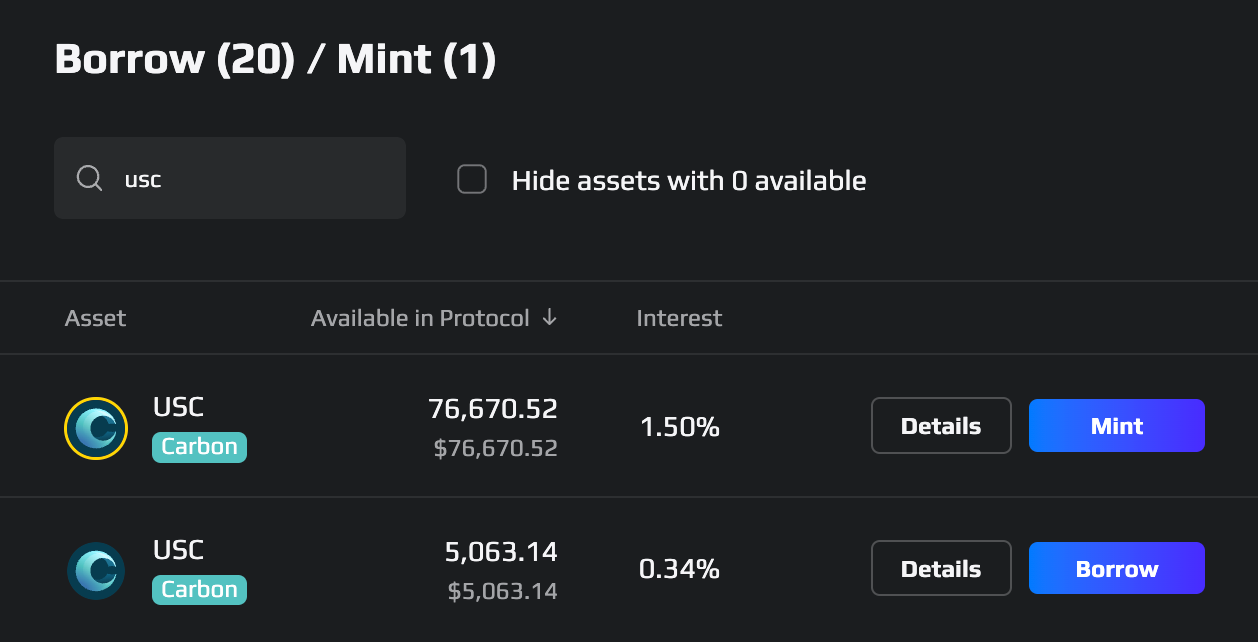Click the sort arrow beside Available in Protocol
The height and width of the screenshot is (642, 1258).
coord(548,318)
